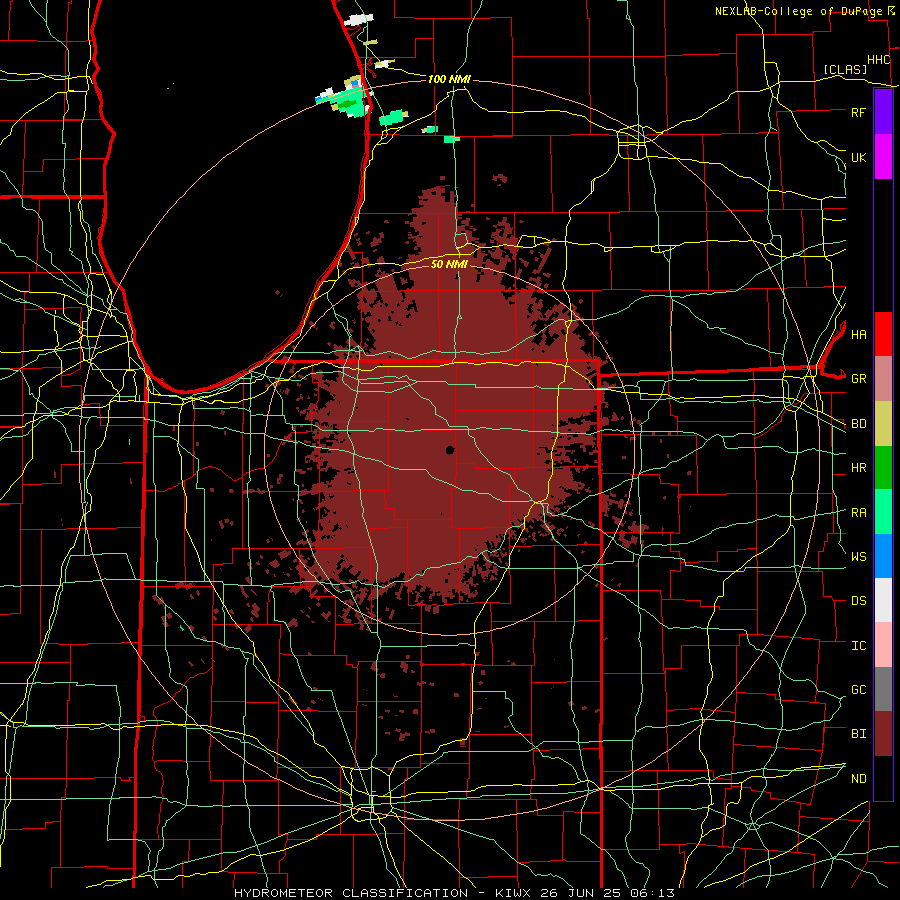Screen dimensions: 900x900
Task: Click the GC legend label
Action: tap(858, 690)
